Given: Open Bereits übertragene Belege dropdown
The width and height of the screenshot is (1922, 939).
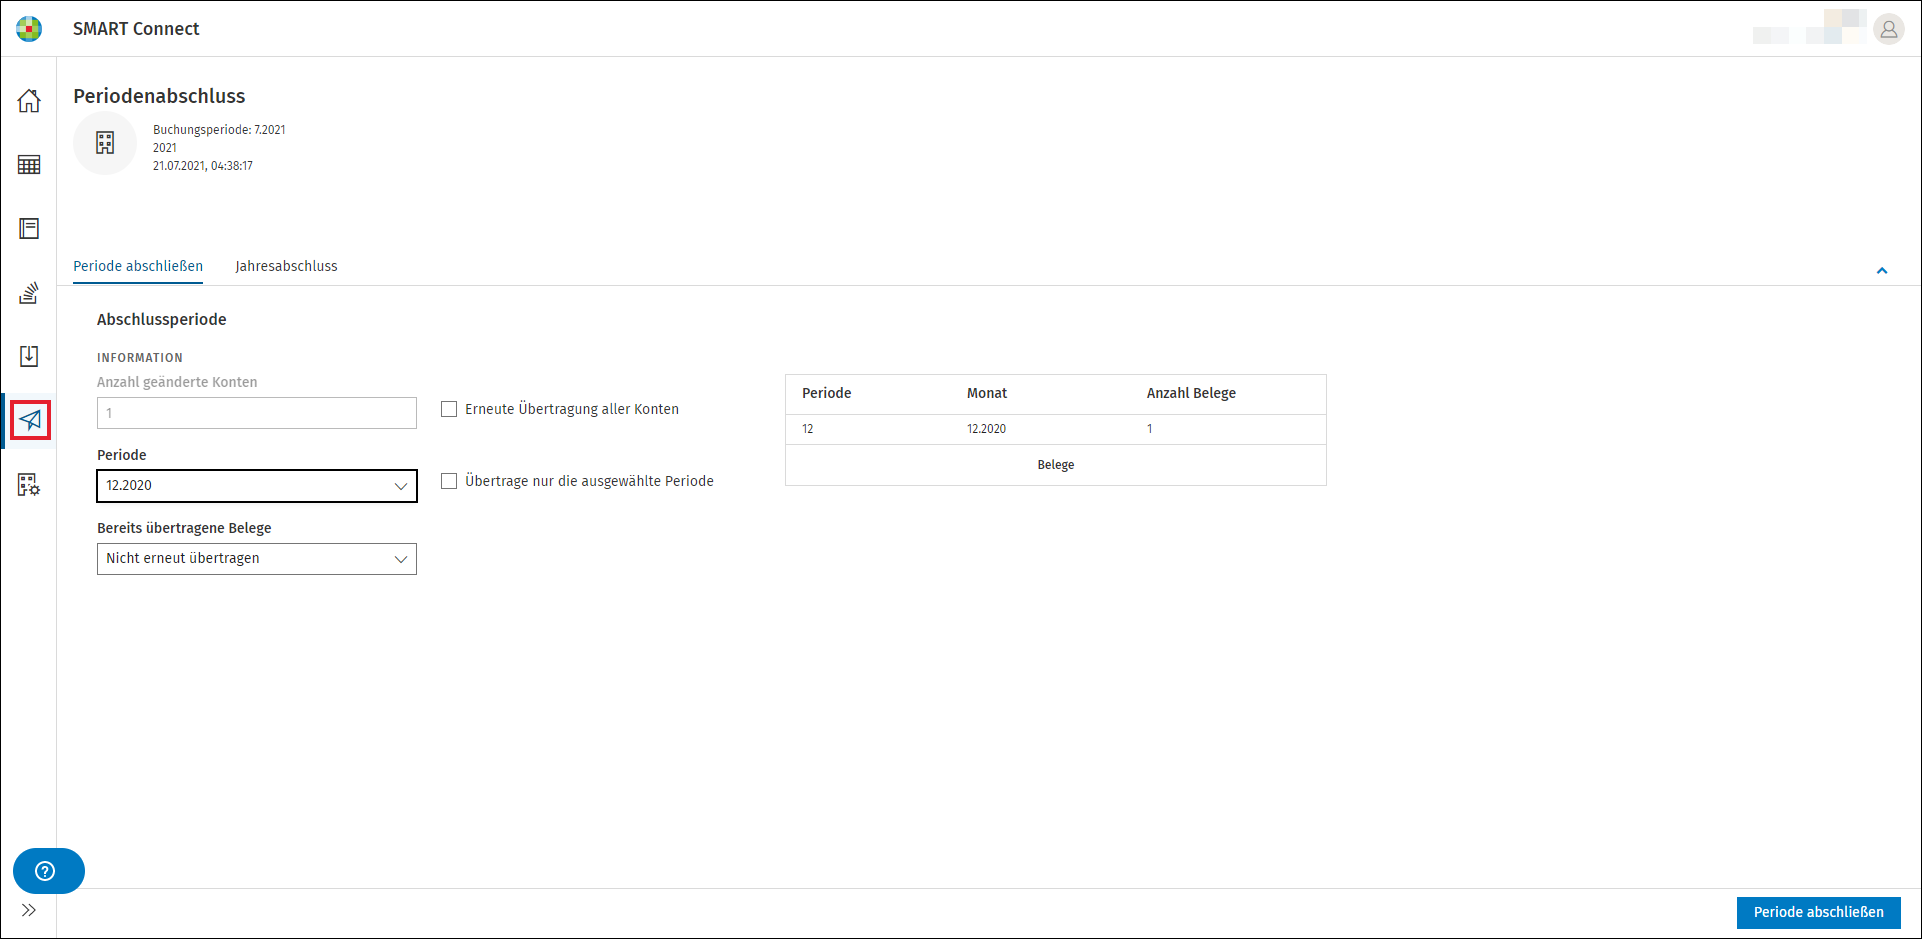Looking at the screenshot, I should pos(257,559).
